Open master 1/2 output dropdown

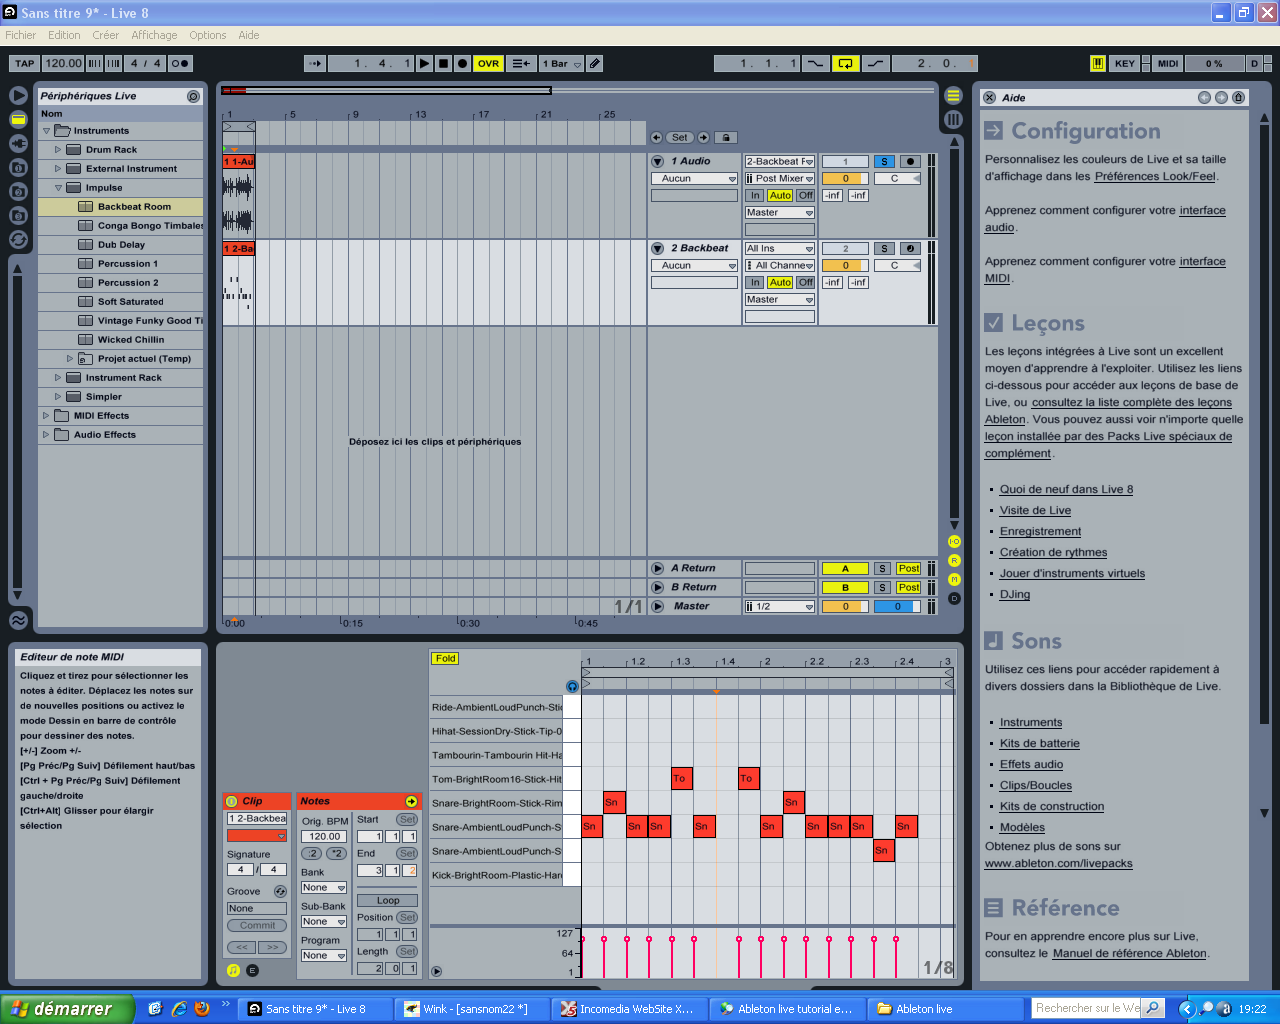(780, 606)
